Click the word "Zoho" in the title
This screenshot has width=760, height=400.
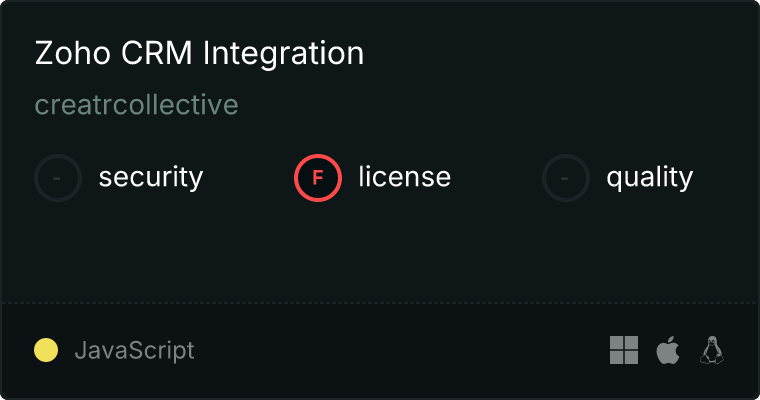click(69, 54)
